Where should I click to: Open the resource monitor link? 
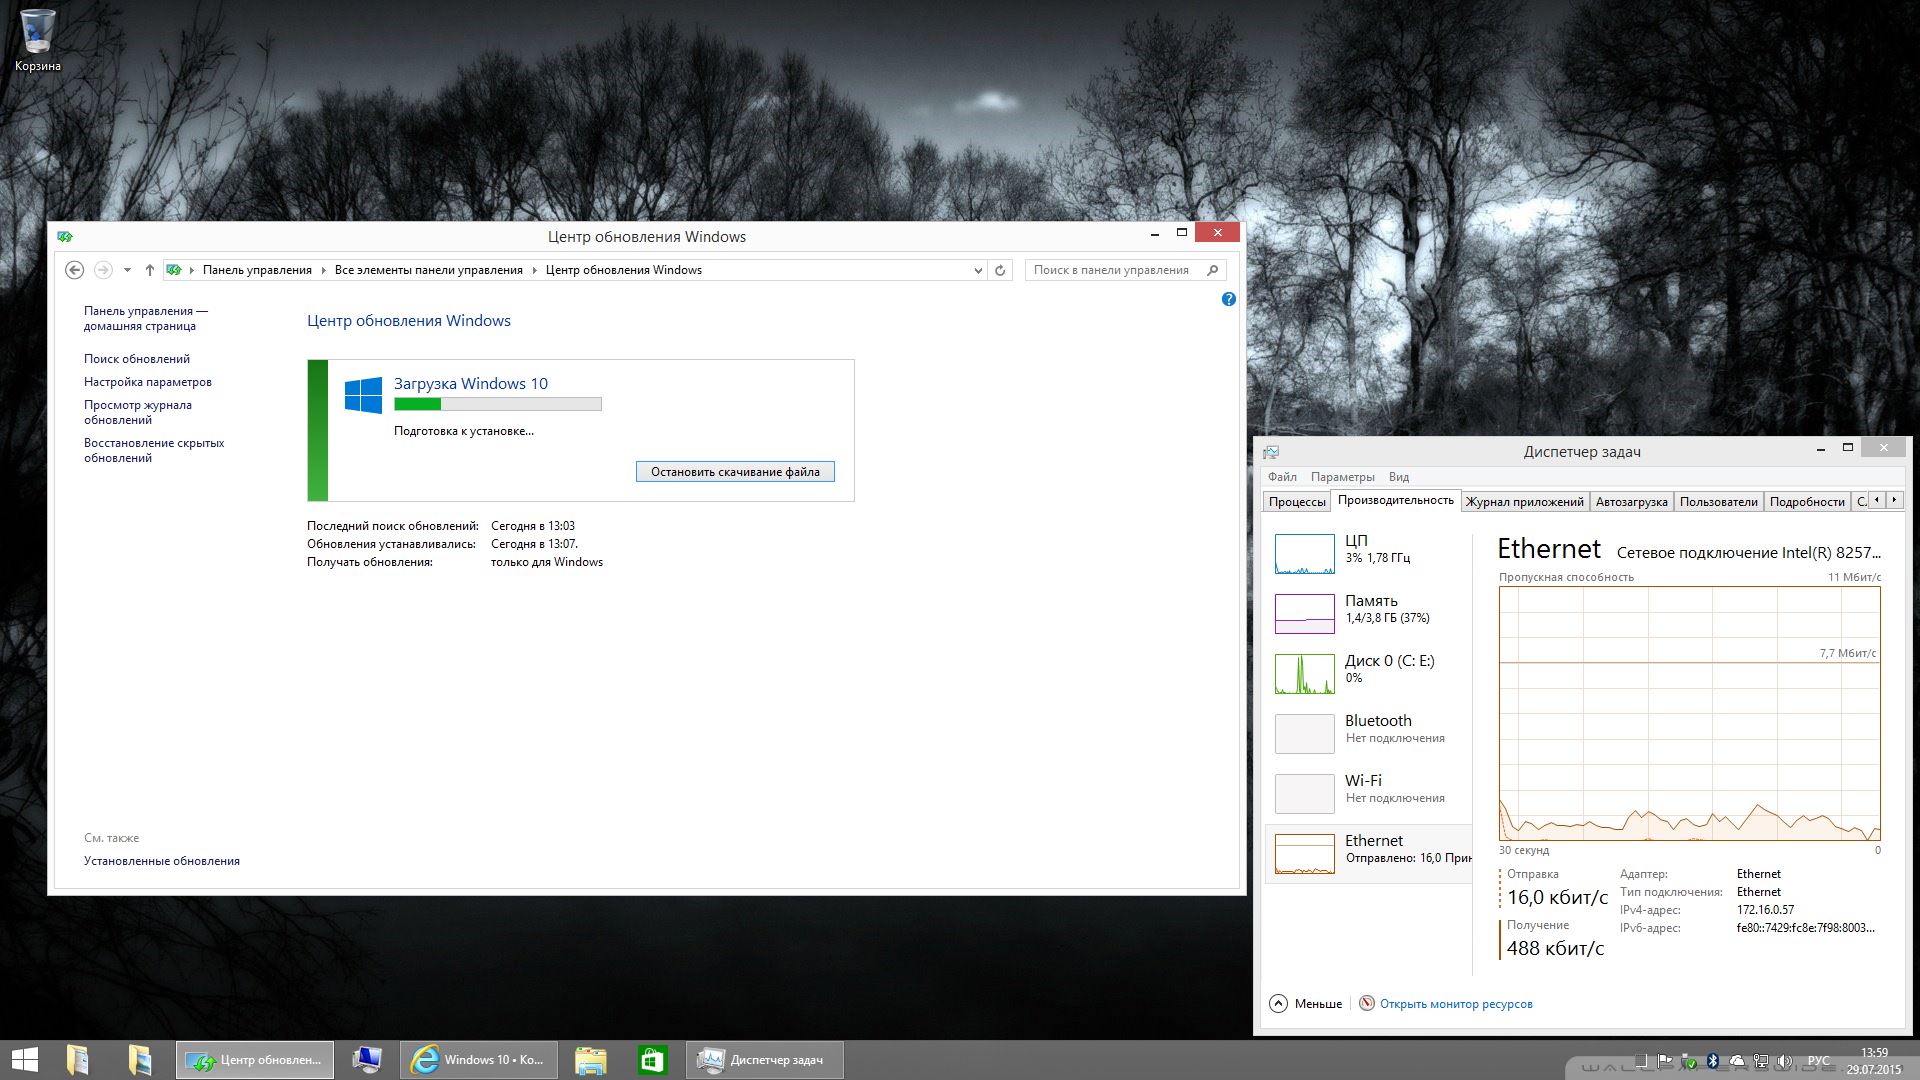point(1455,1004)
